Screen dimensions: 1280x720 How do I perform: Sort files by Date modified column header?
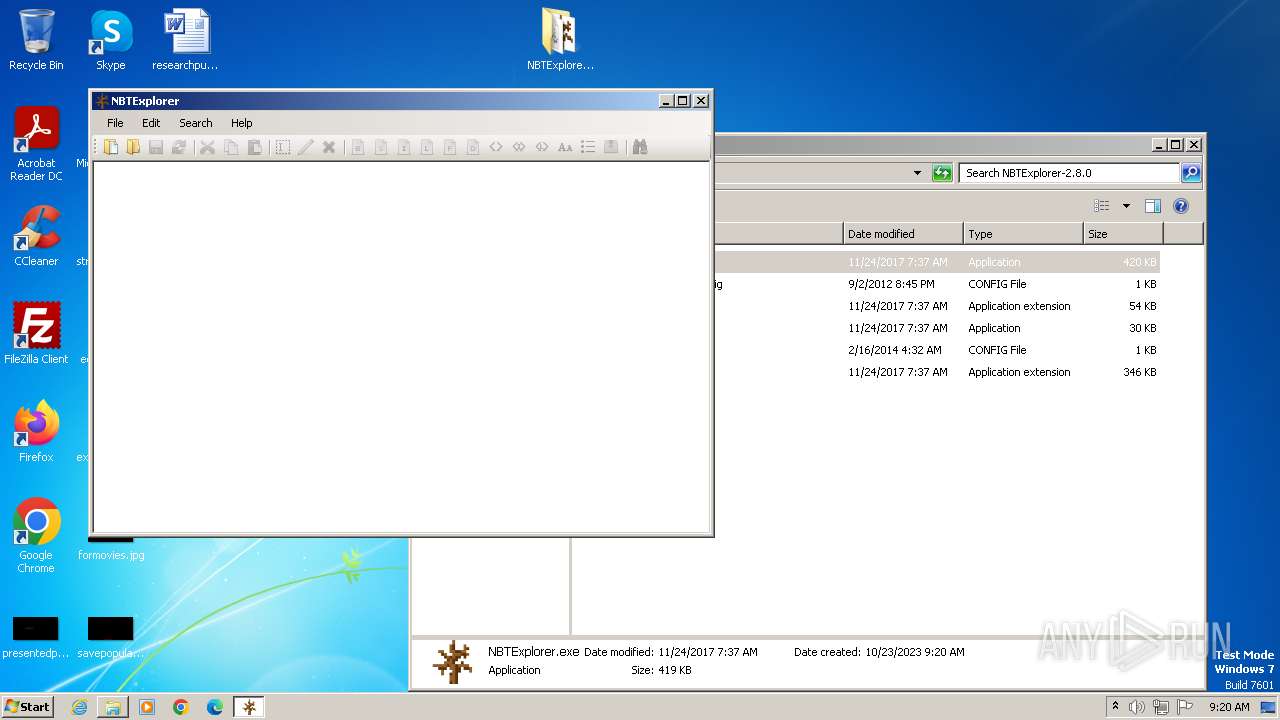point(903,234)
